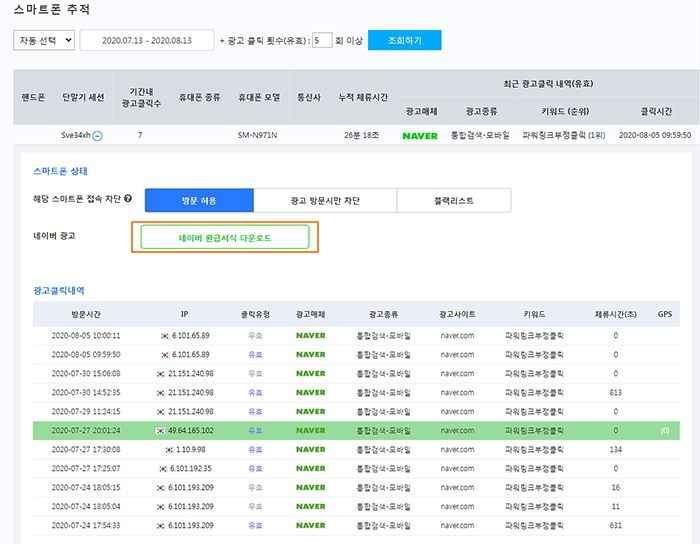700x544 pixels.
Task: Click the NAVER logo in 2020-08-05 10:00:11 row
Action: (311, 336)
